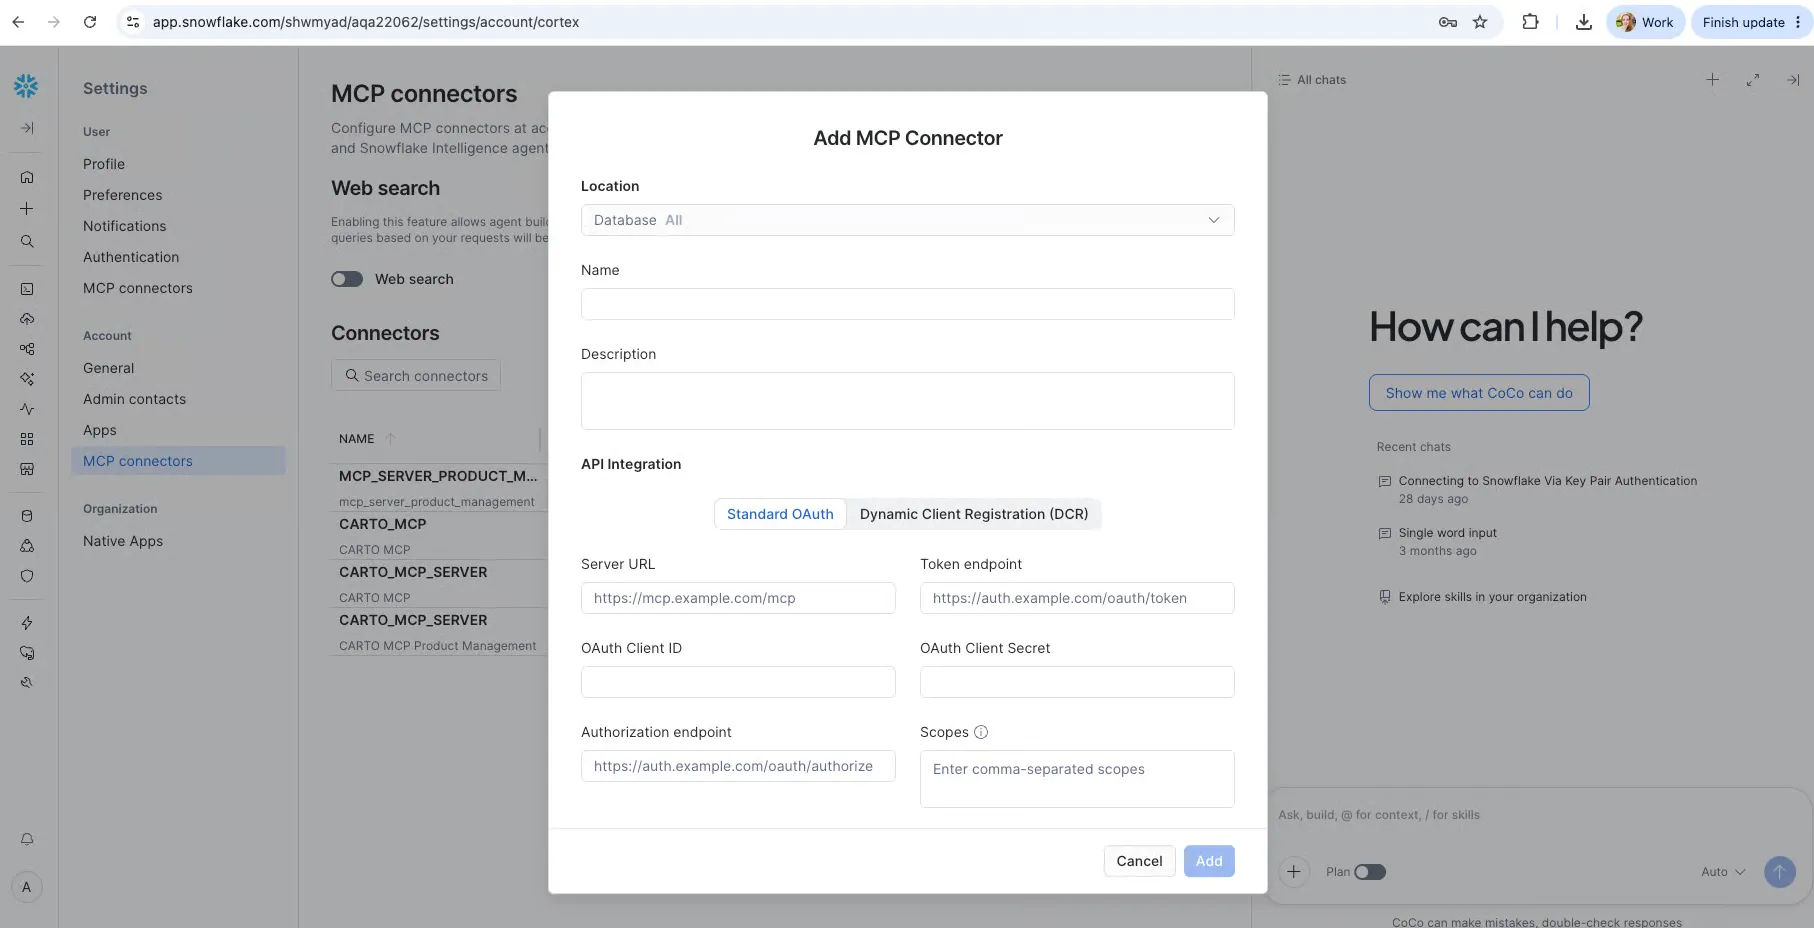The image size is (1814, 928).
Task: Click the OAuth Client Secret field
Action: (x=1077, y=682)
